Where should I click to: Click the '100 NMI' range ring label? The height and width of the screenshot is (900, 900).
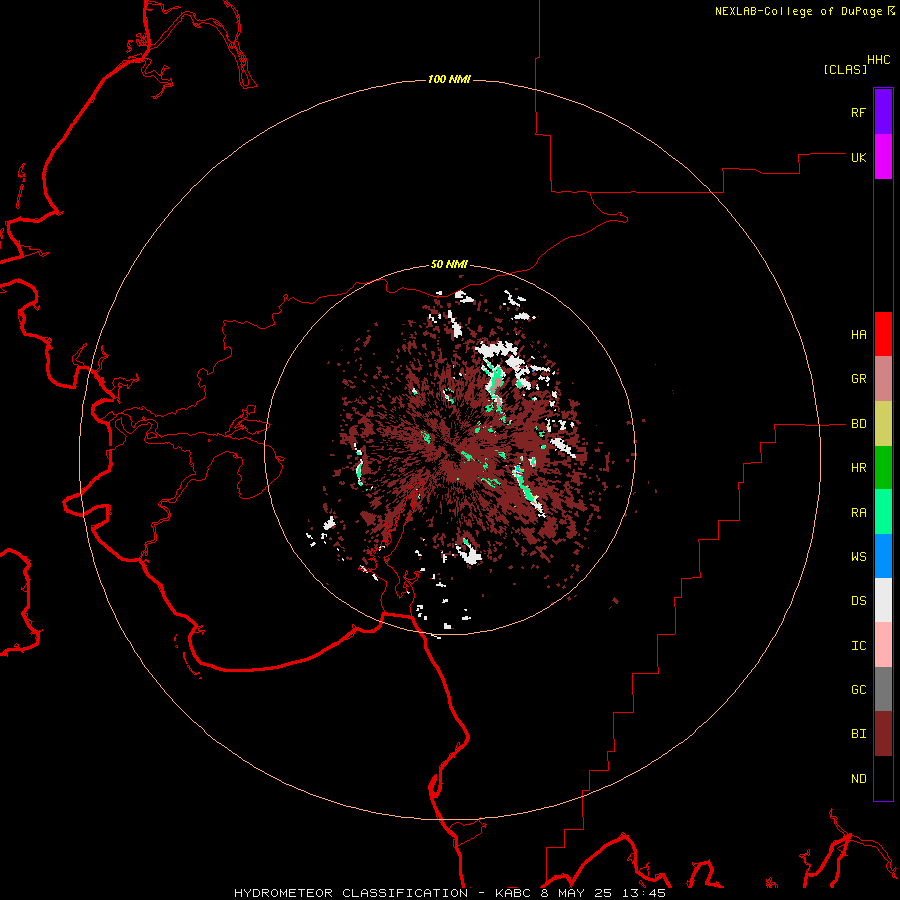[x=449, y=79]
